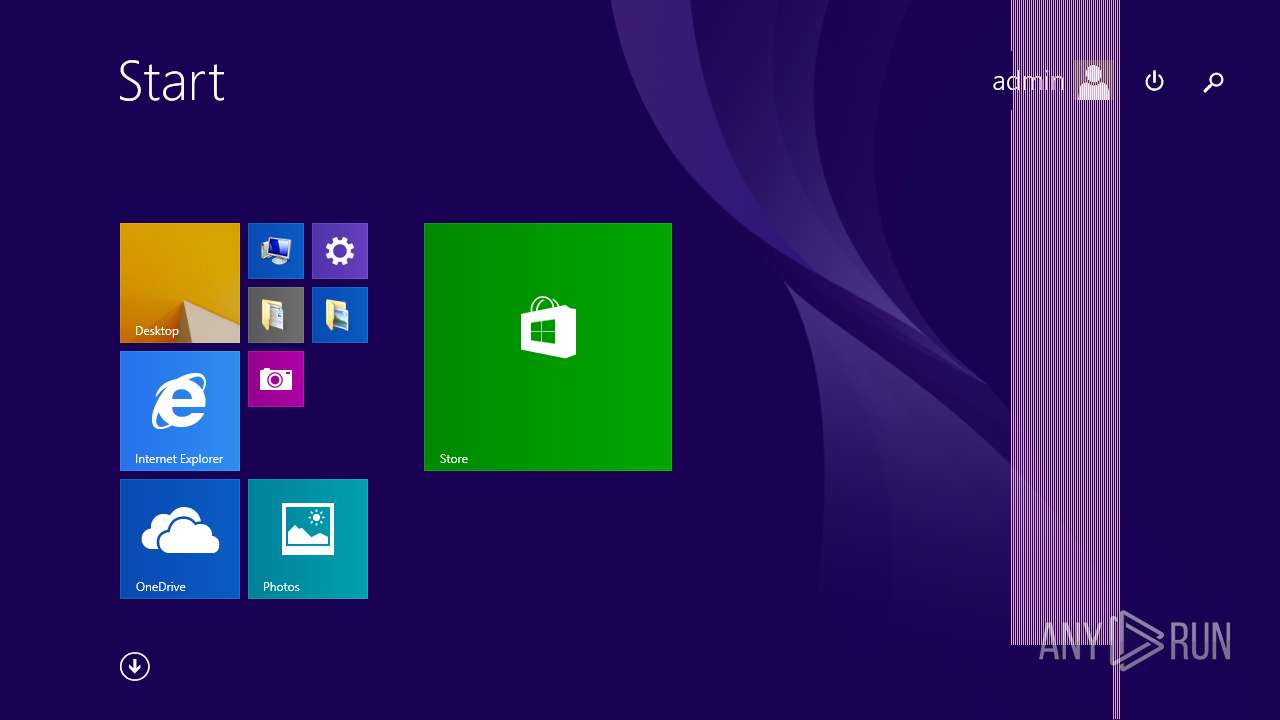Image resolution: width=1280 pixels, height=720 pixels.
Task: Open the Photos tile
Action: 308,539
